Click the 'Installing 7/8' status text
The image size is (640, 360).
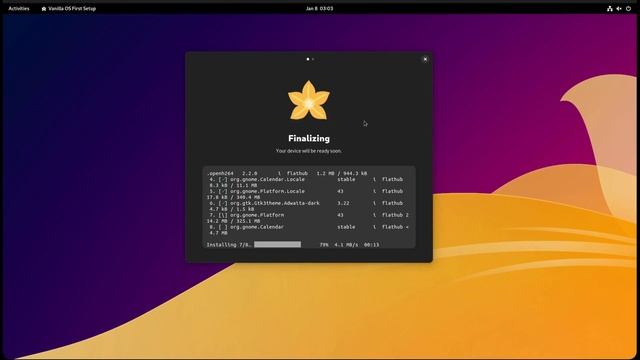click(229, 244)
